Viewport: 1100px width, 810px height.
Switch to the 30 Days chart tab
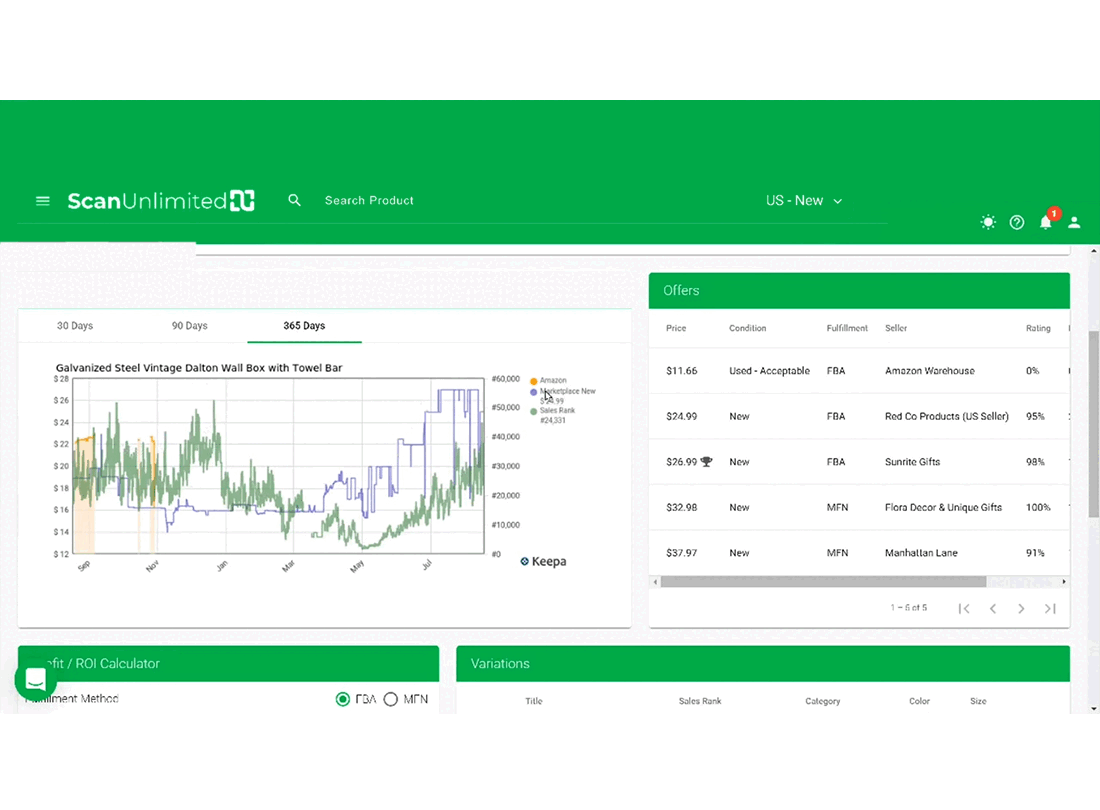[x=75, y=325]
